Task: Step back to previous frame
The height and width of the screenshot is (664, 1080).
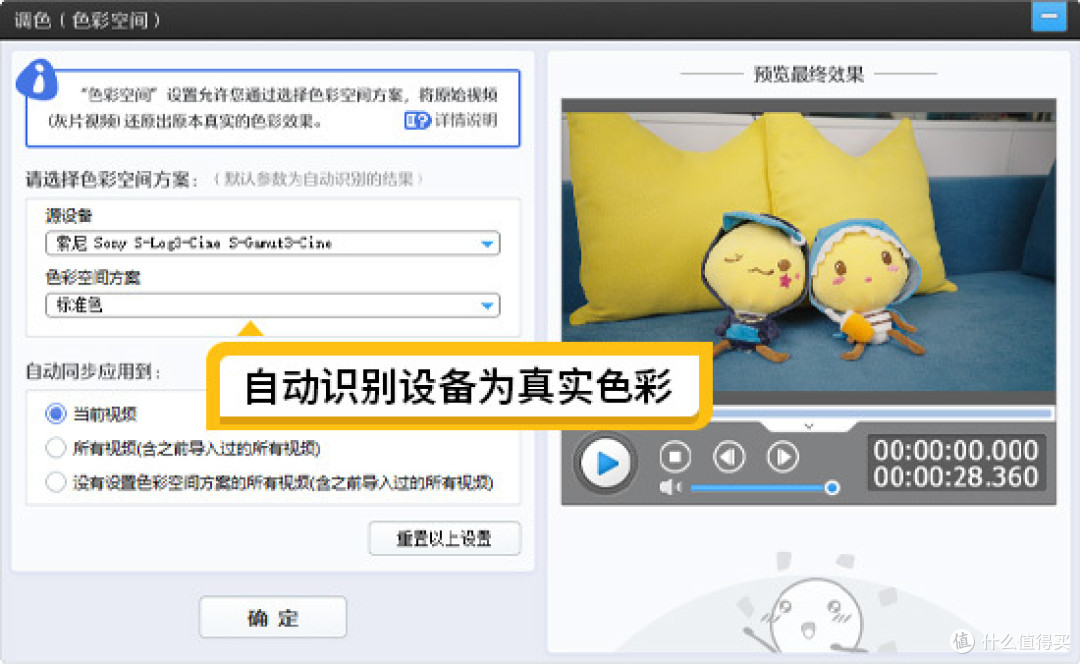Action: pos(729,456)
